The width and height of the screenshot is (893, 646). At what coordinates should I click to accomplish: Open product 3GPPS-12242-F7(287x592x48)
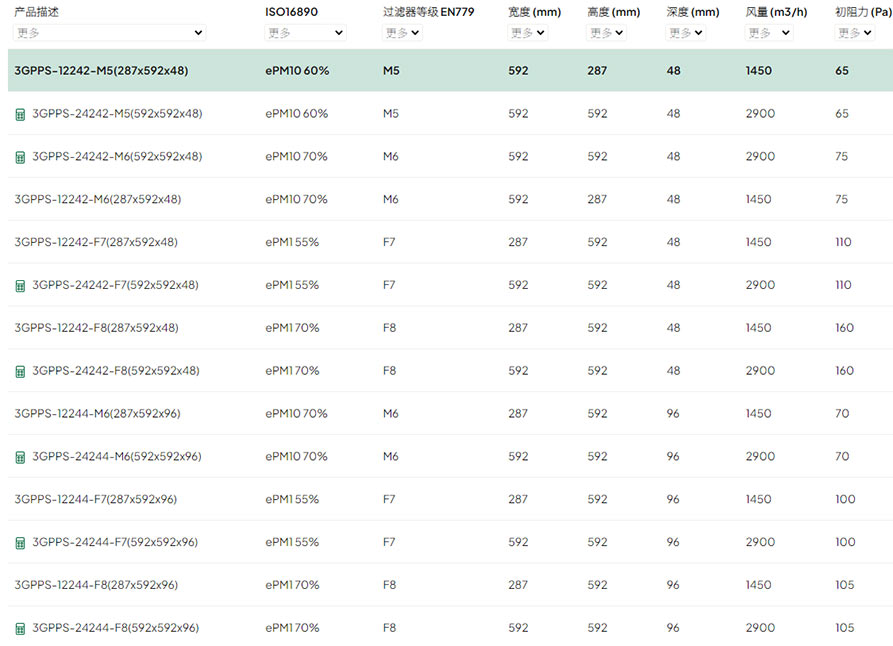(96, 242)
